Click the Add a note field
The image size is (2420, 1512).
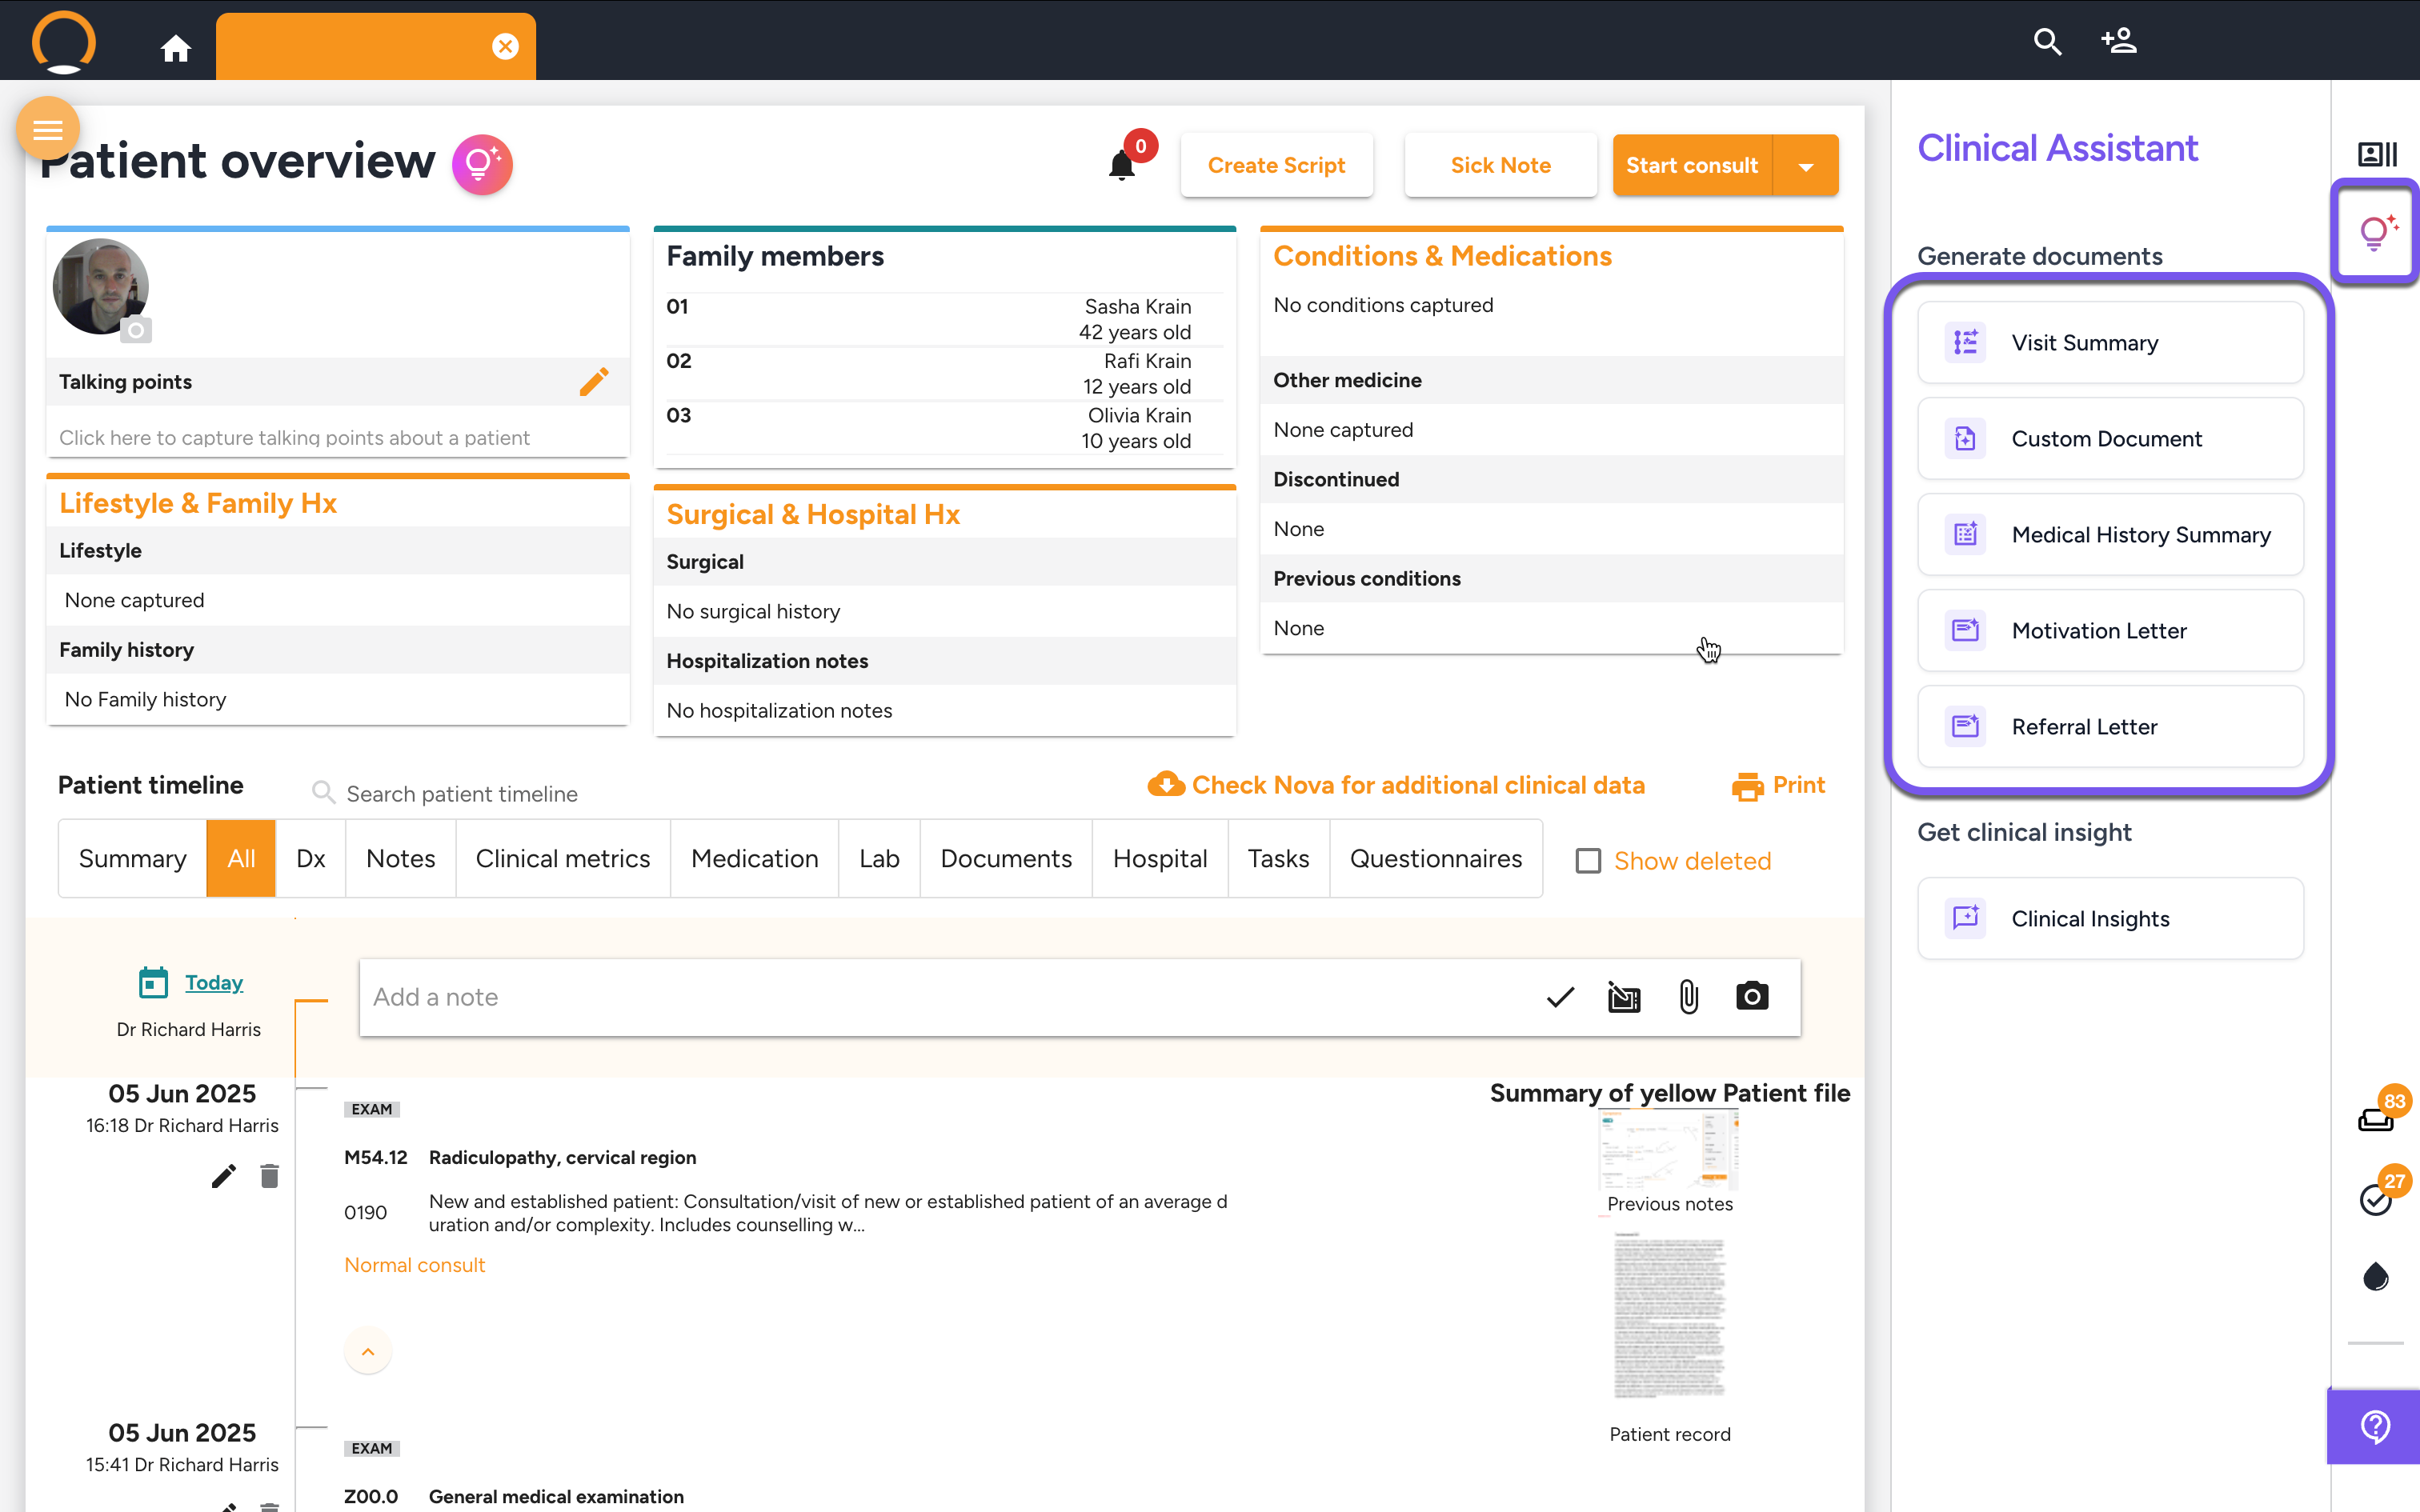940,997
